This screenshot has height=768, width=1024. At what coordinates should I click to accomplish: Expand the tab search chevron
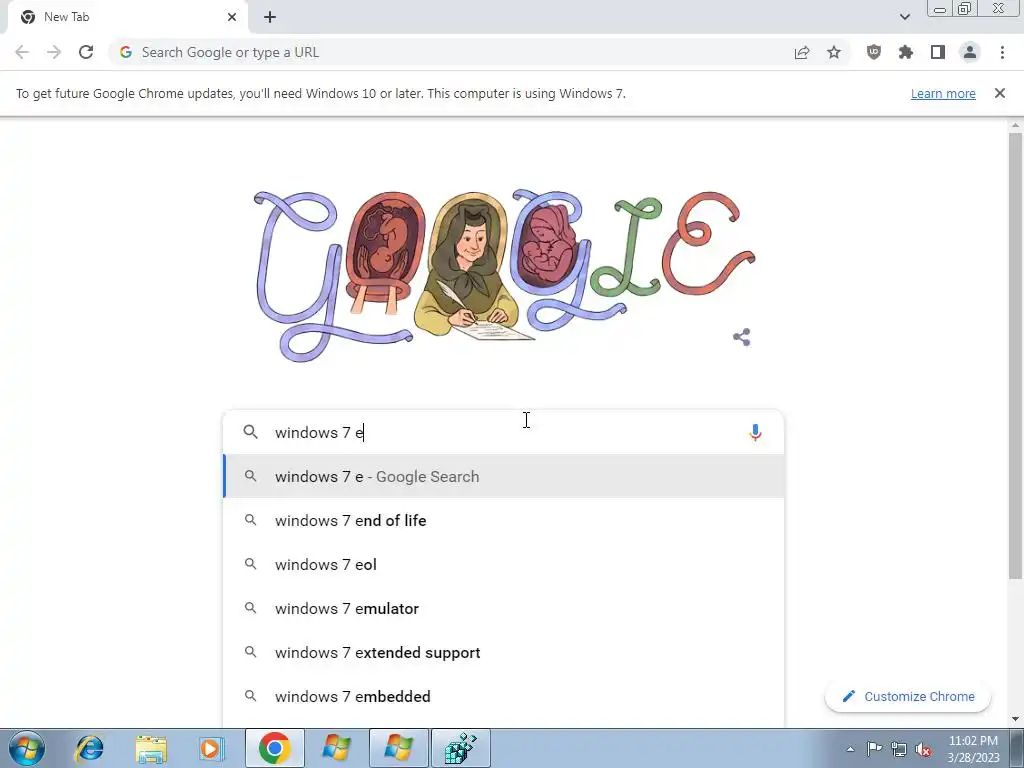pyautogui.click(x=904, y=17)
